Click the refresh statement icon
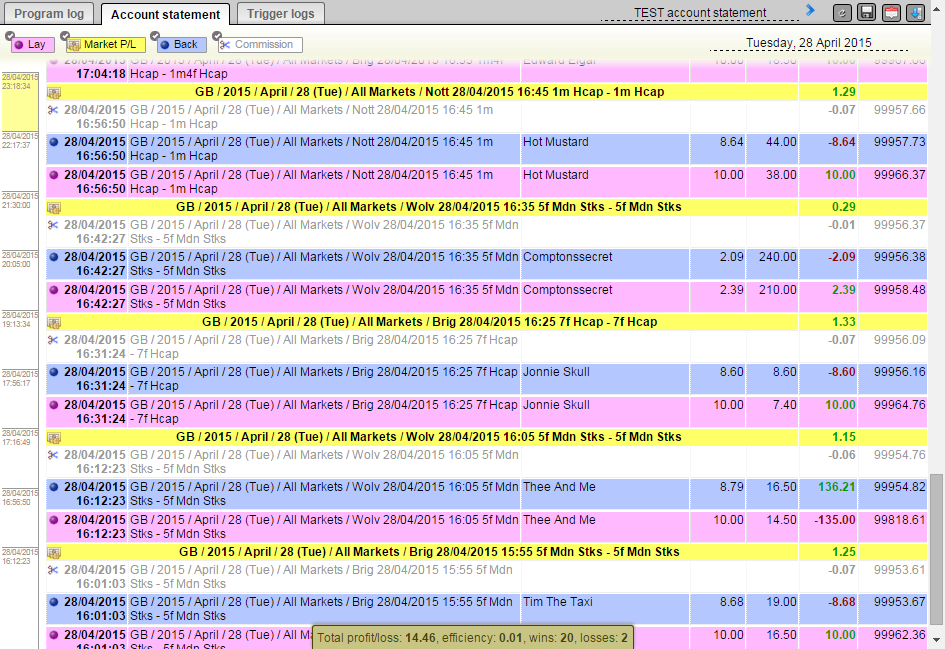The width and height of the screenshot is (945, 649). [842, 13]
